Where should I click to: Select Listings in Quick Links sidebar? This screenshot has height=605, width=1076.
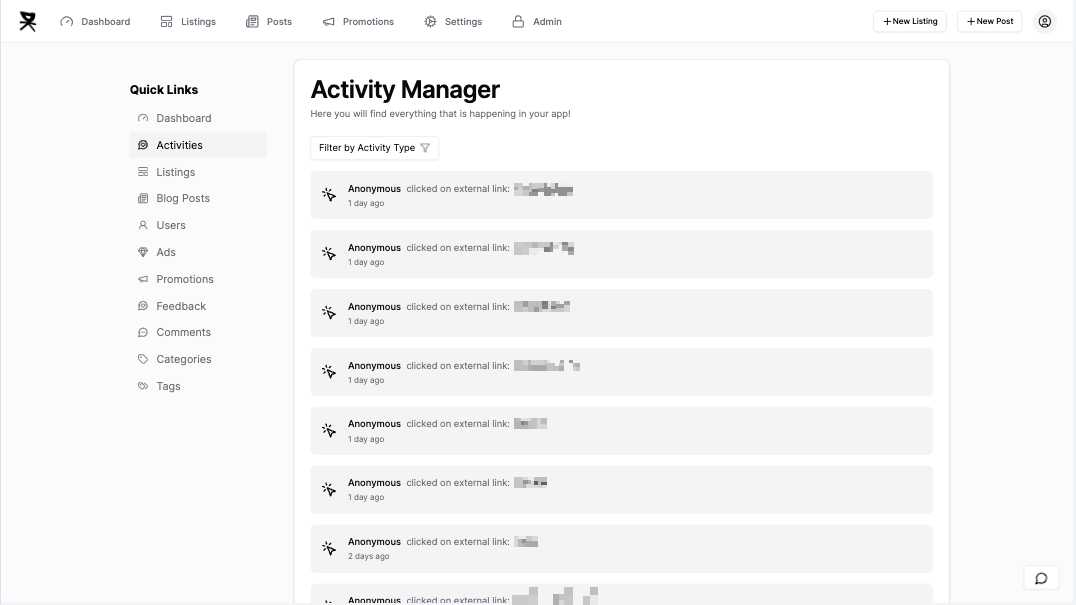point(198,172)
